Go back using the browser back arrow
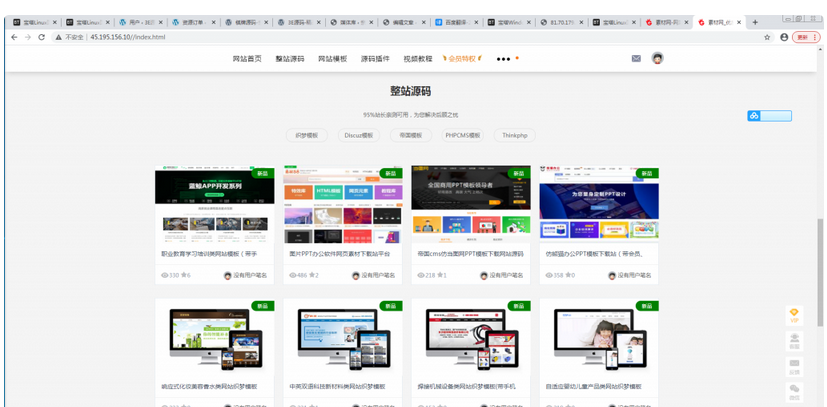This screenshot has width=827, height=407. coord(14,37)
